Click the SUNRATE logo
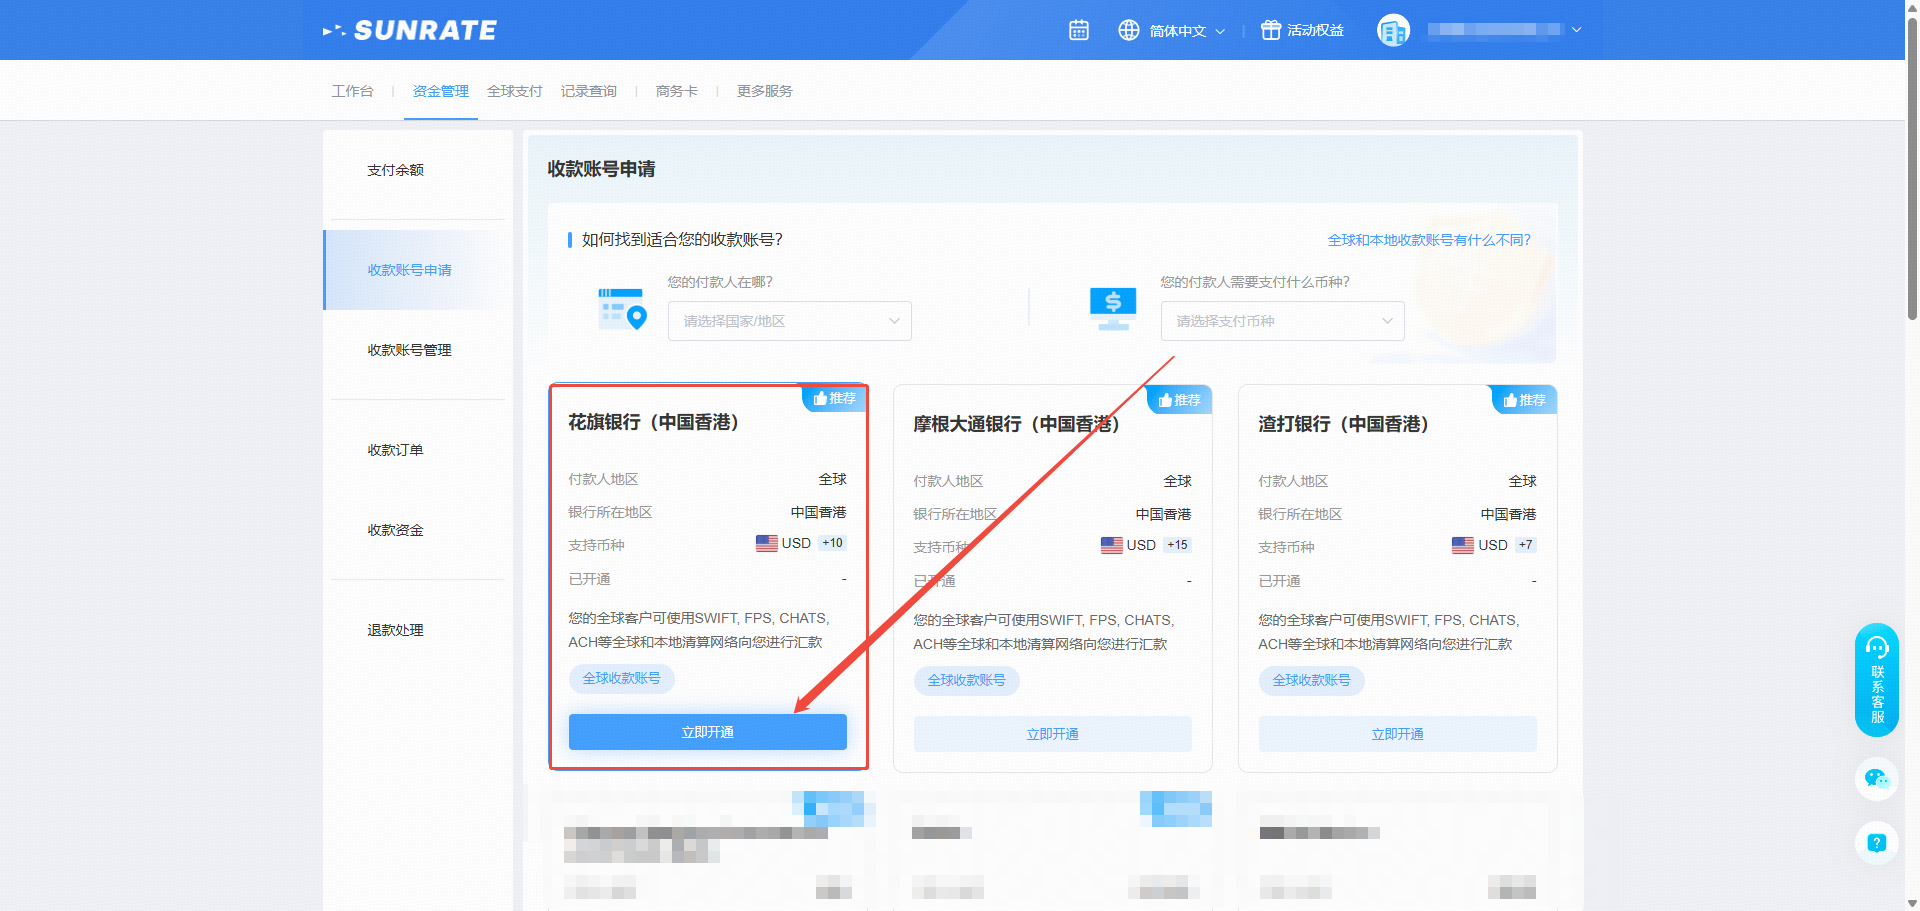 (x=410, y=31)
